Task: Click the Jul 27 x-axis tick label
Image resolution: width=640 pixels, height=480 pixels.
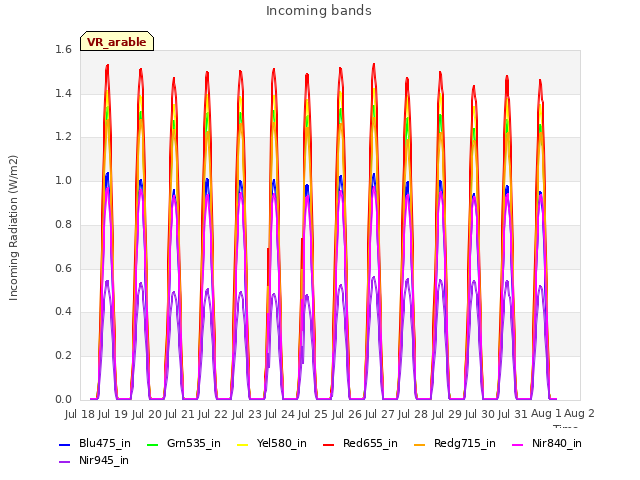Action: pos(380,414)
